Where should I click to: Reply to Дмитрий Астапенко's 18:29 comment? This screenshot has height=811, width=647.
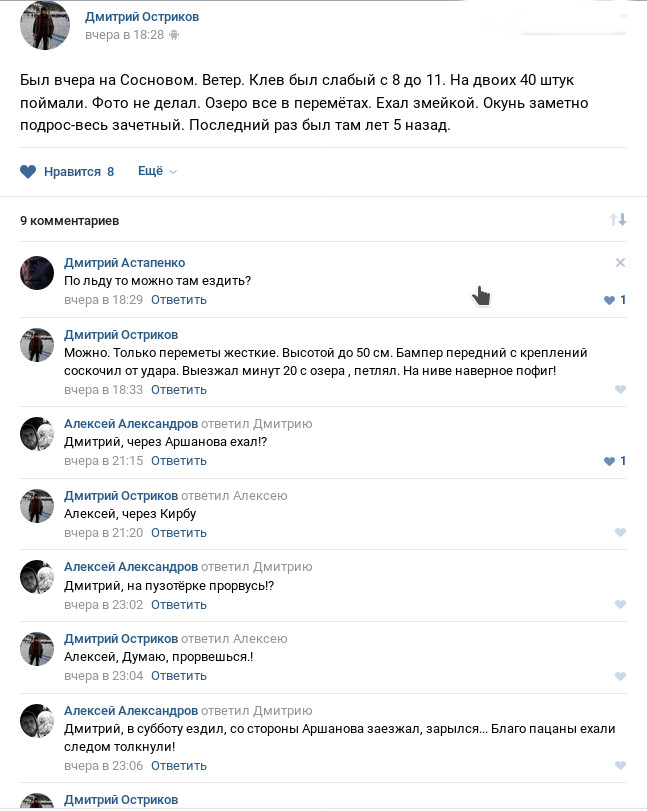tap(178, 300)
